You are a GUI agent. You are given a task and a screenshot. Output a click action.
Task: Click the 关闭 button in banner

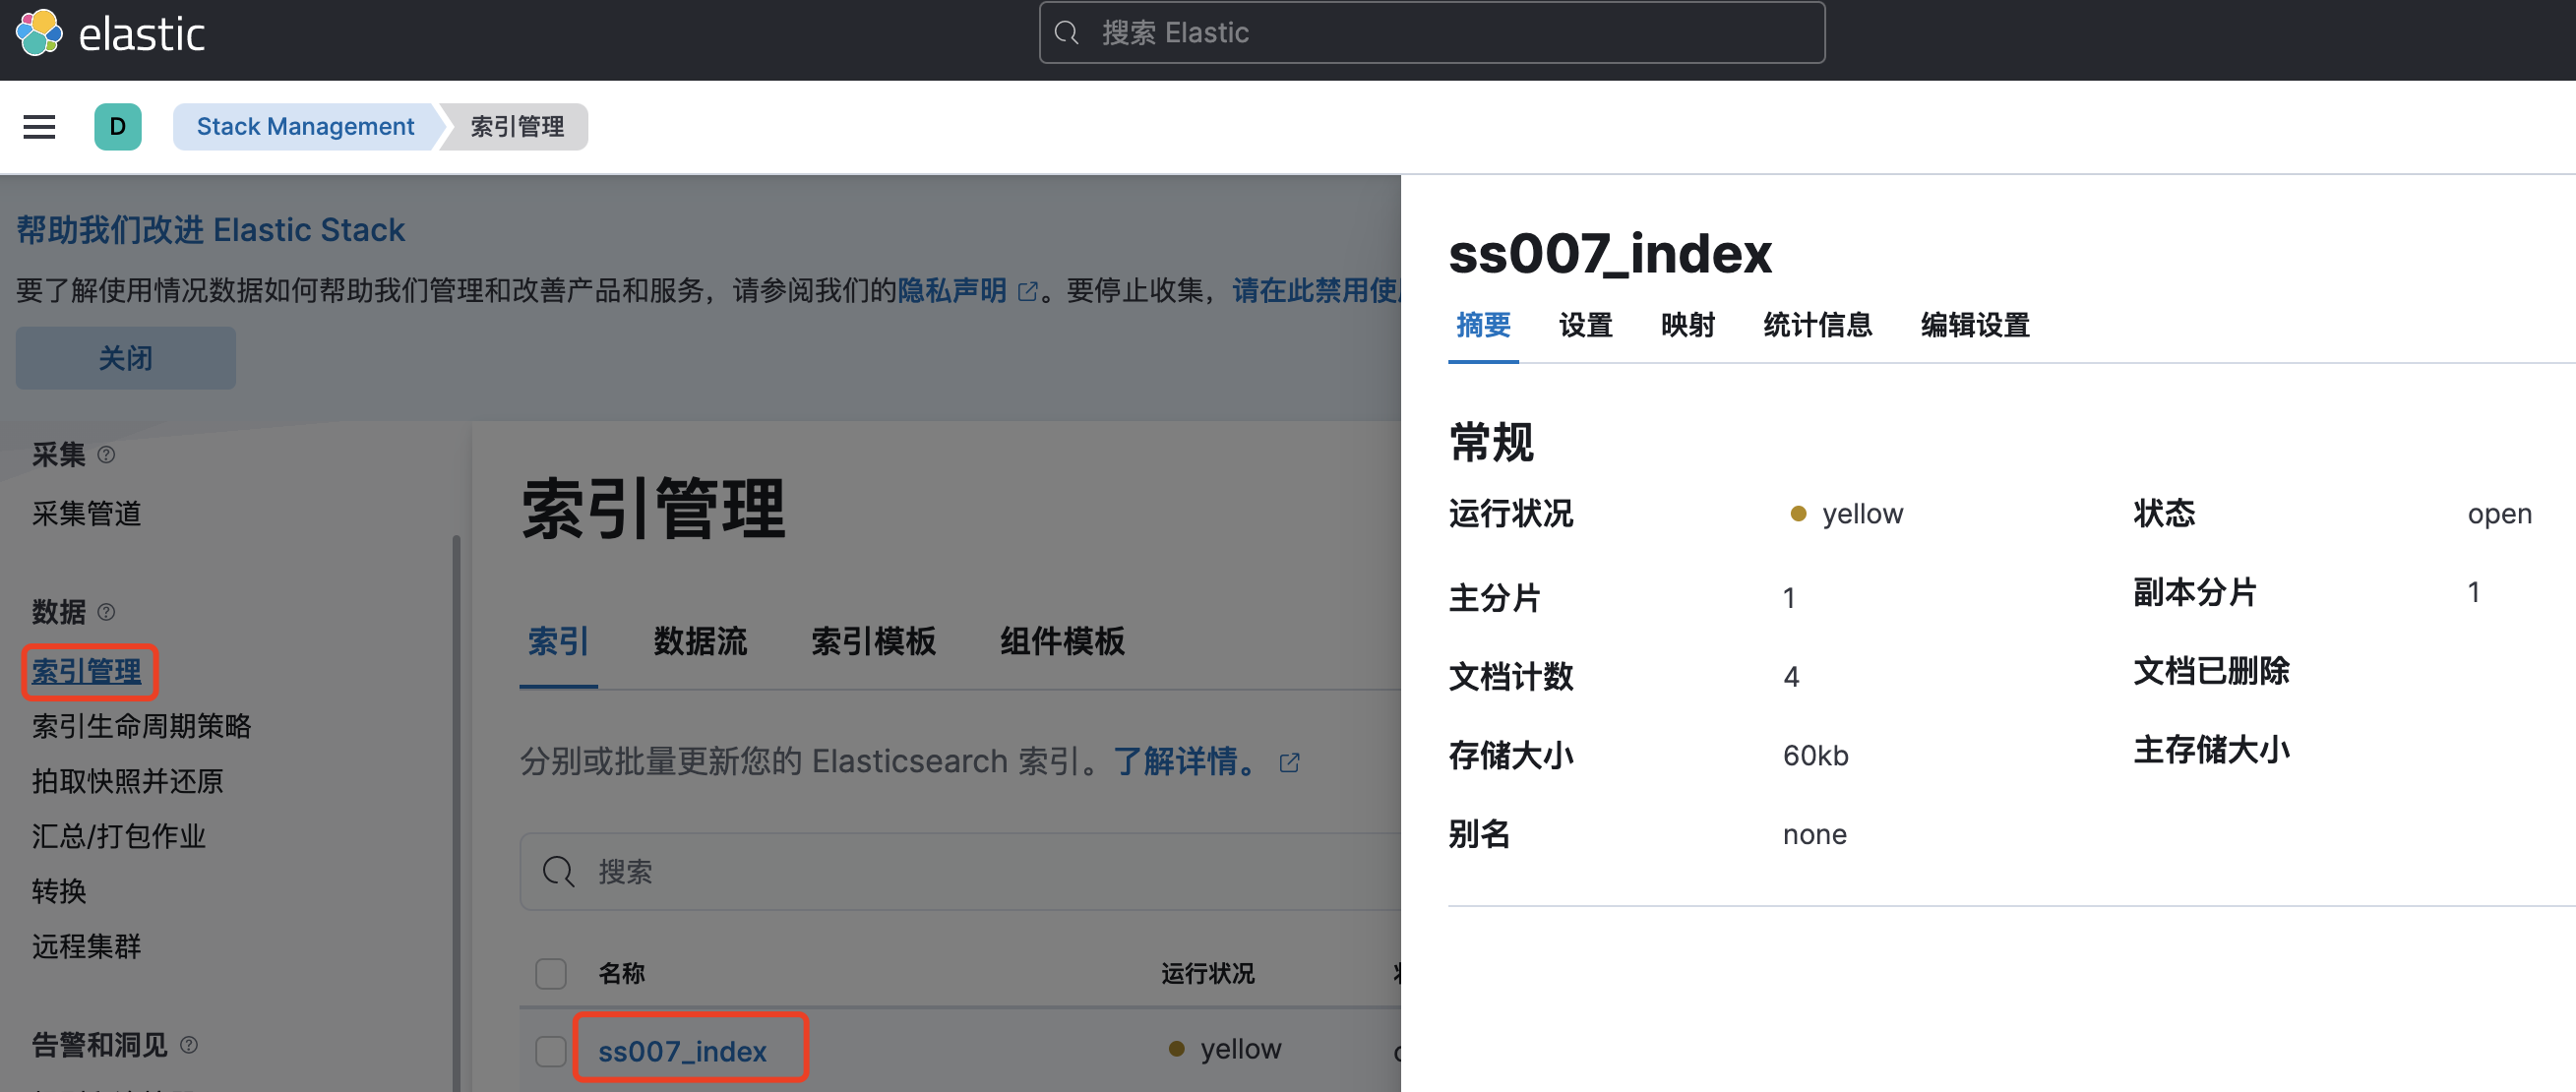coord(125,358)
